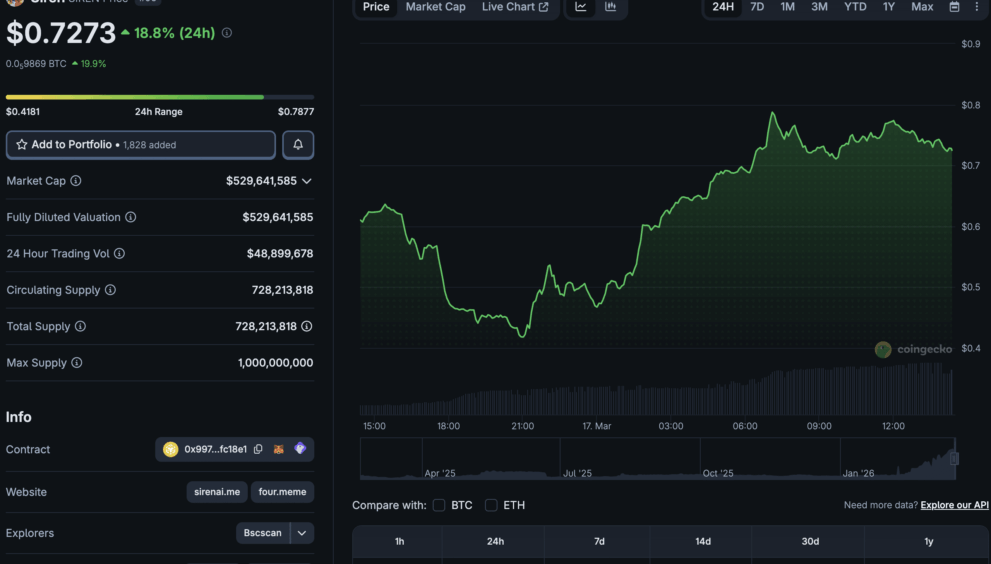Switch to the line chart view icon
Image resolution: width=991 pixels, height=564 pixels.
point(581,7)
